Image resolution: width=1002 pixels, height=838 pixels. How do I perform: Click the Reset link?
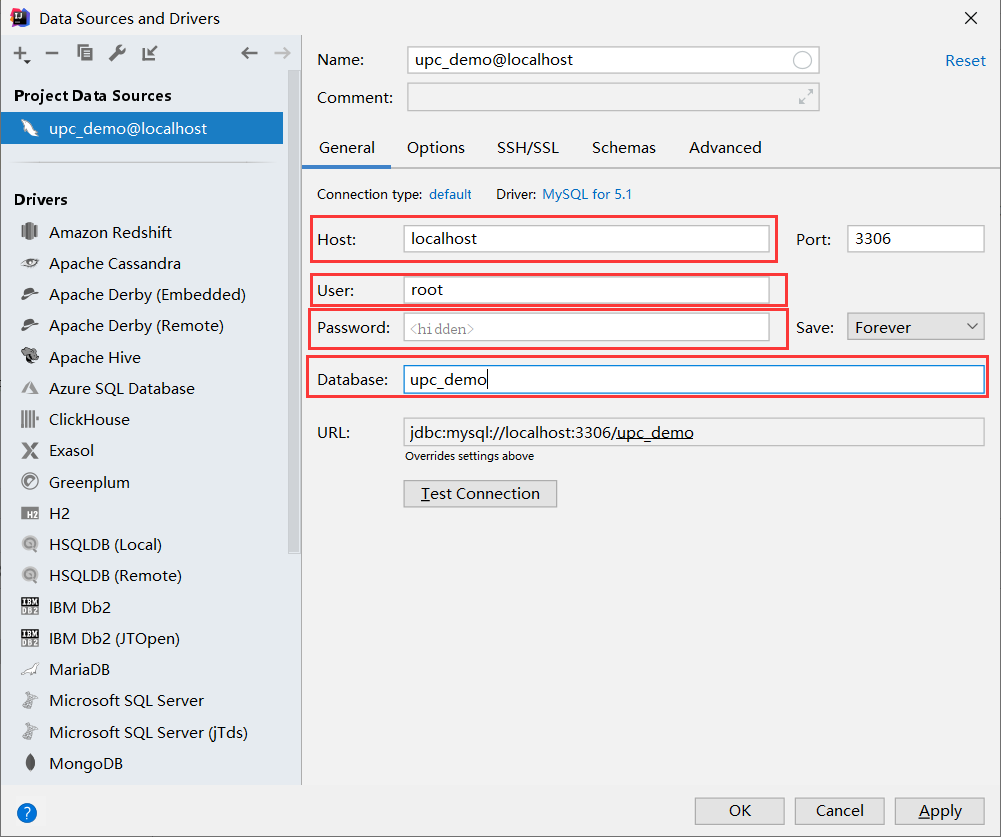(965, 61)
